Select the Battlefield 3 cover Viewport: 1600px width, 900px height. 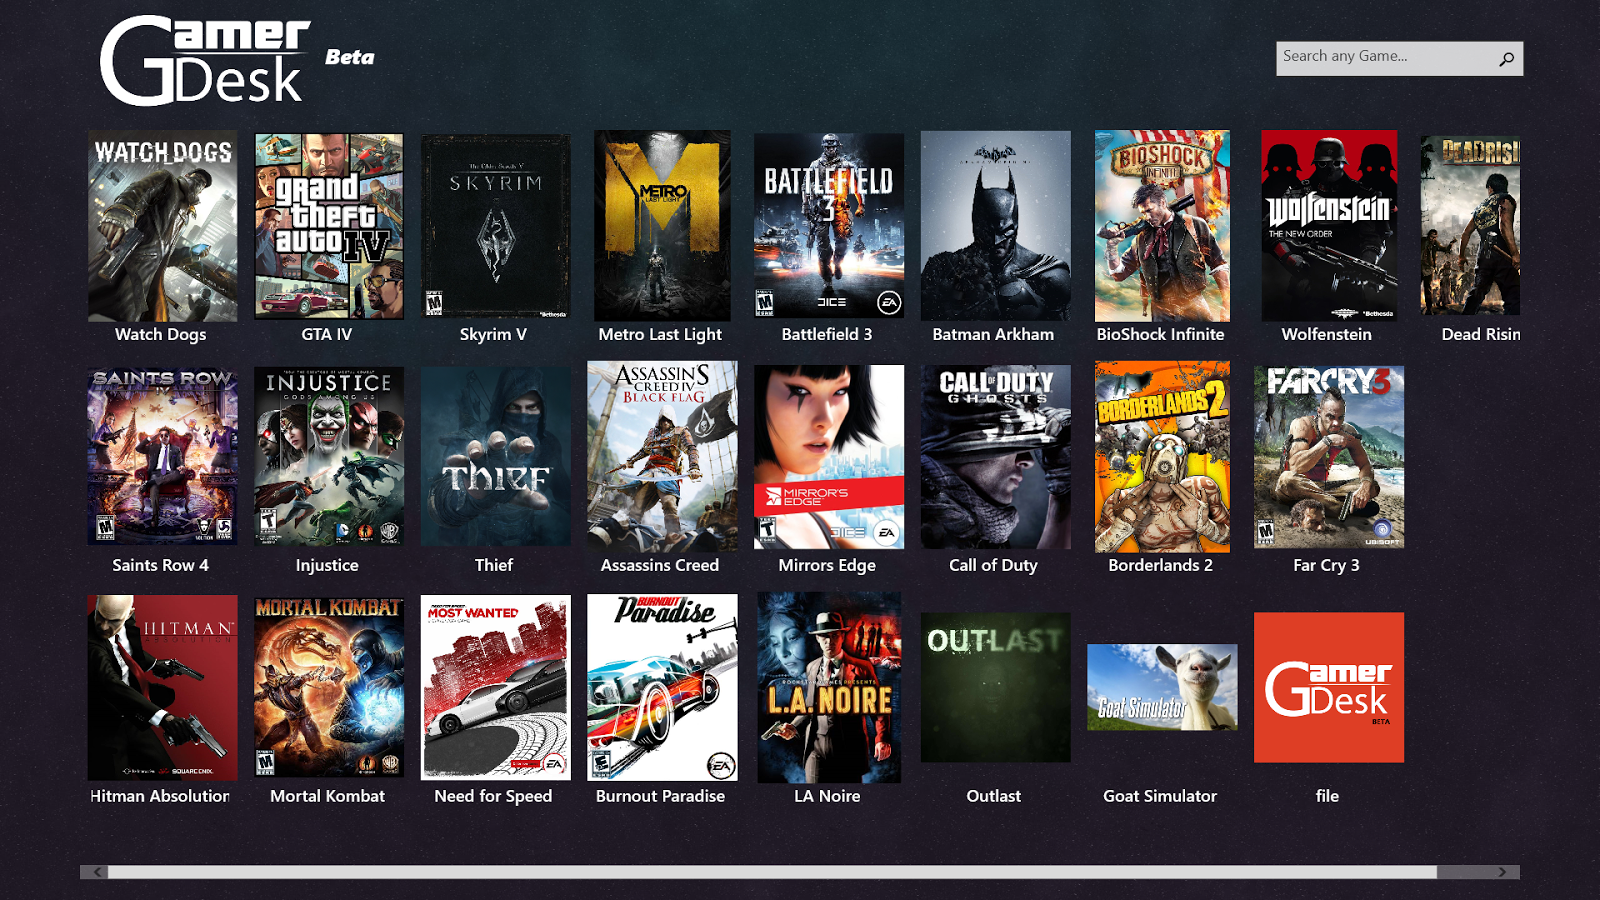(x=829, y=226)
